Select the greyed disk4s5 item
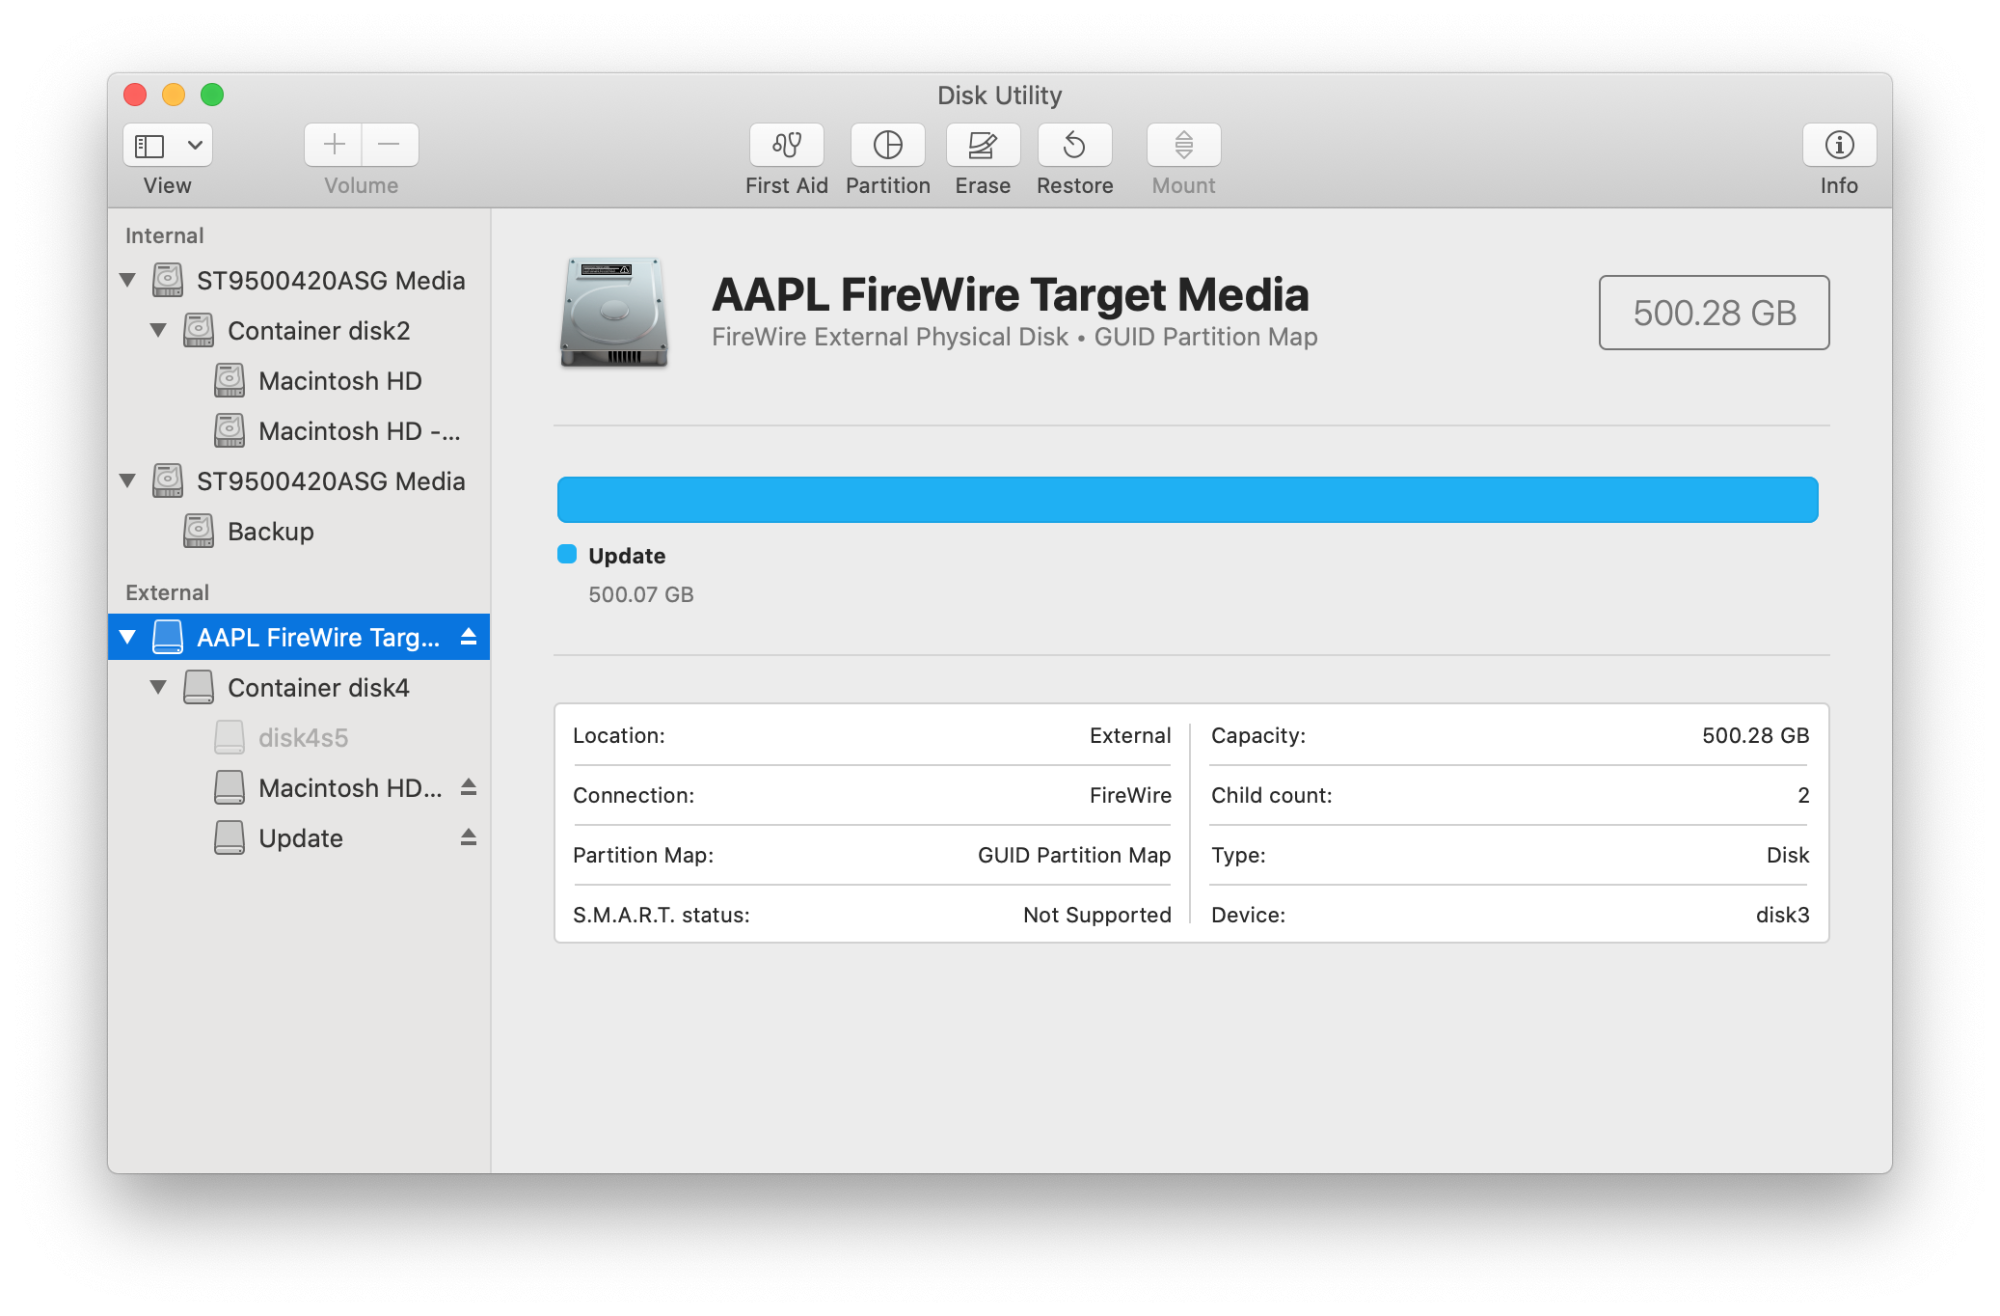This screenshot has width=2000, height=1316. [299, 738]
